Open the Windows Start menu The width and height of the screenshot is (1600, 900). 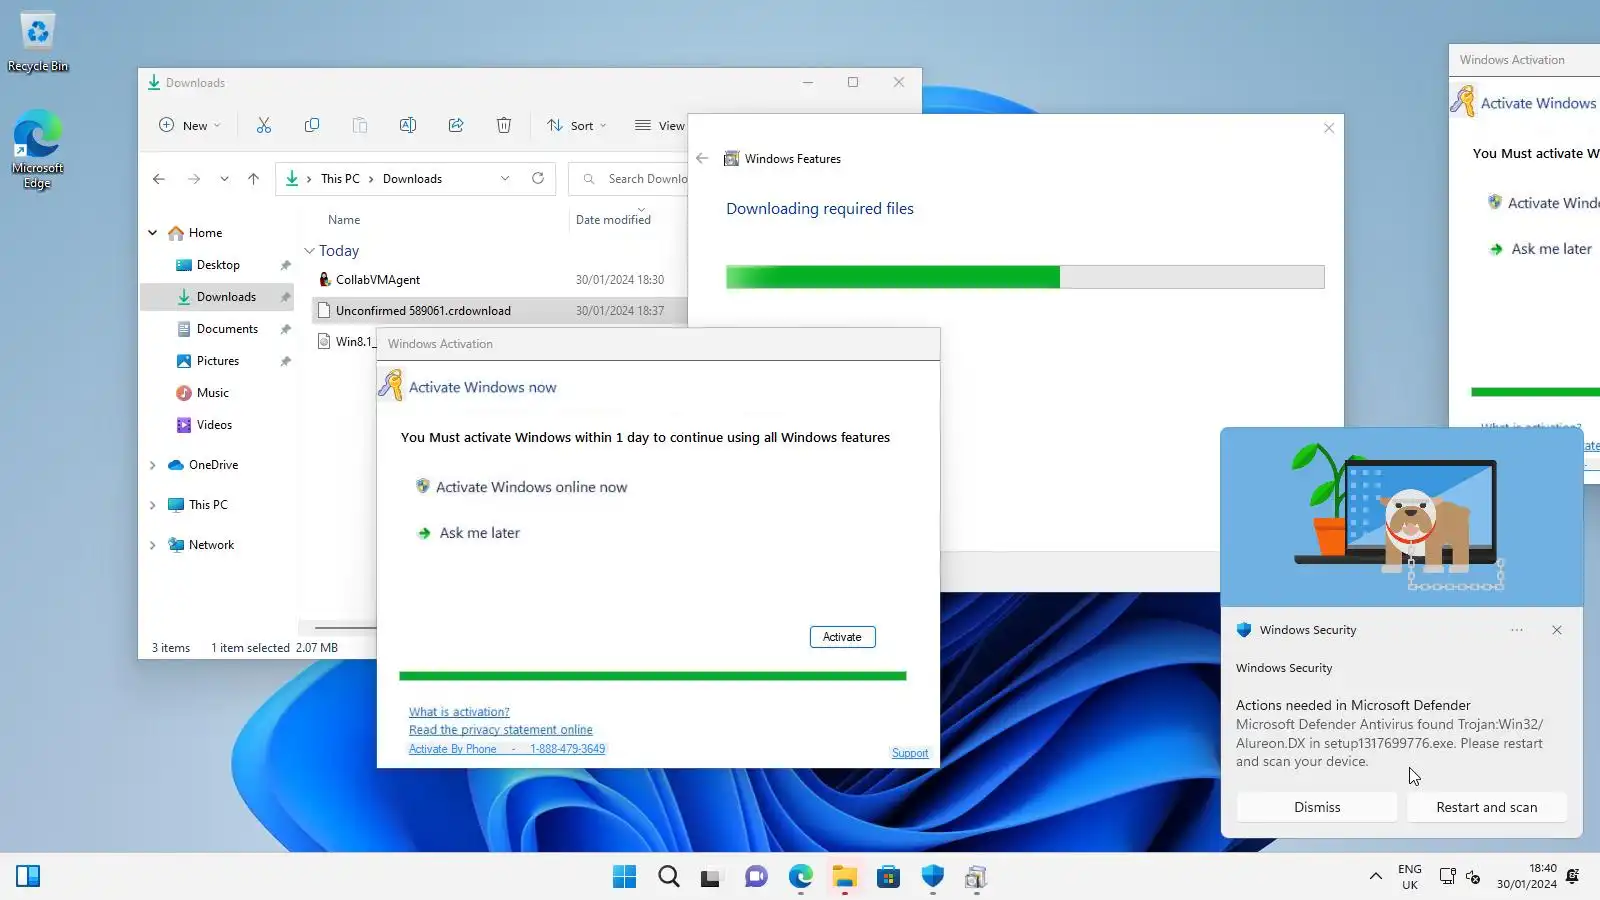(625, 877)
